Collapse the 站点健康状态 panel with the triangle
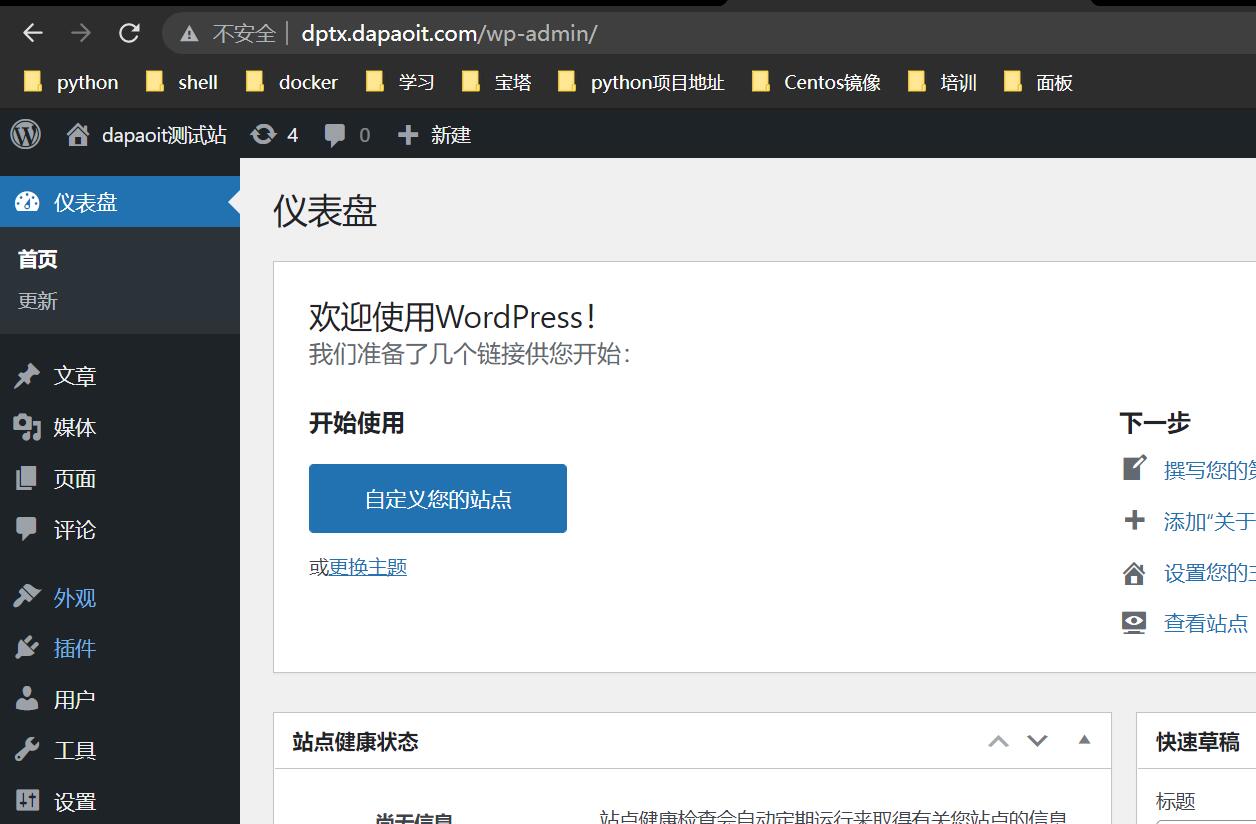The width and height of the screenshot is (1256, 824). (x=1084, y=740)
